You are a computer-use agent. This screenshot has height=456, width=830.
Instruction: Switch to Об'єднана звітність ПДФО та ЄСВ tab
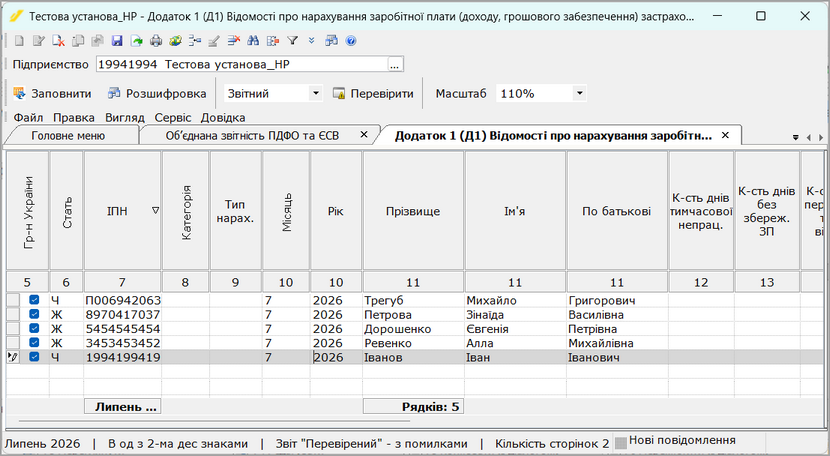point(252,136)
